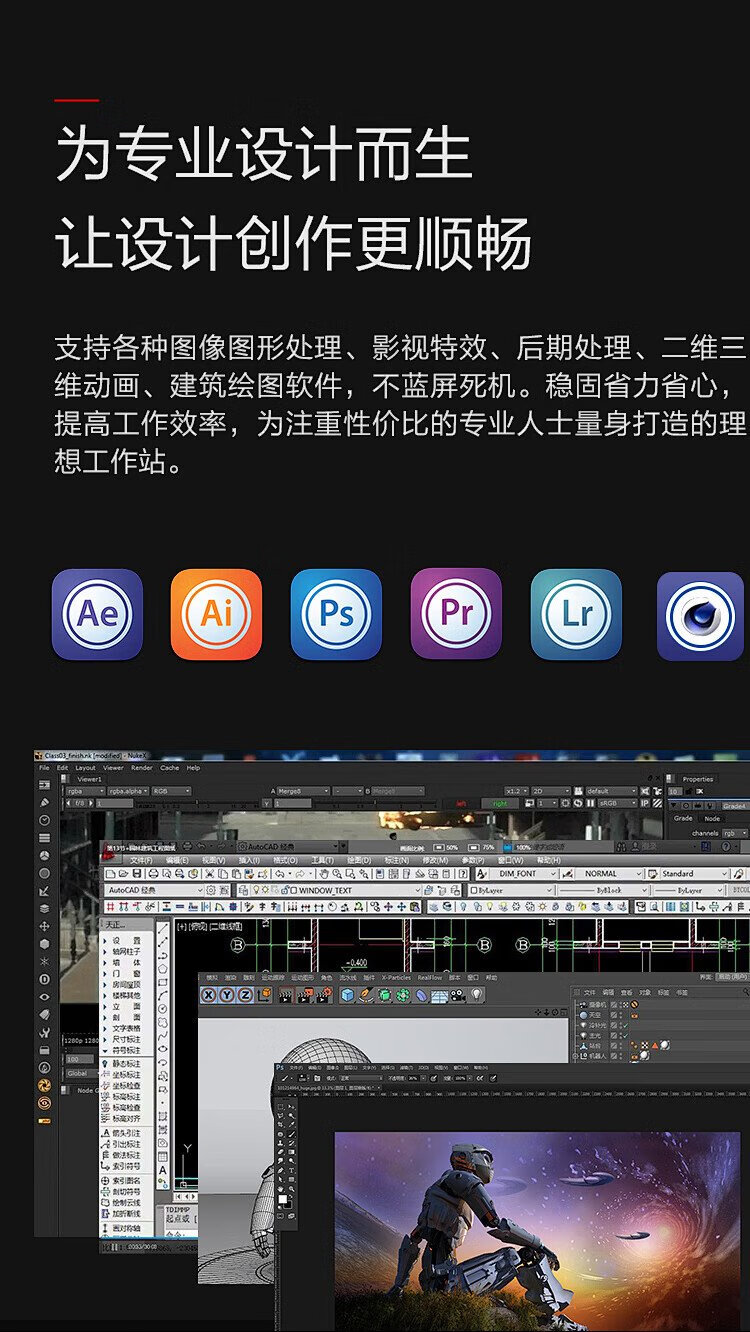
Task: Click the light bulb icon in Cinema 4D toolbar
Action: [x=477, y=995]
